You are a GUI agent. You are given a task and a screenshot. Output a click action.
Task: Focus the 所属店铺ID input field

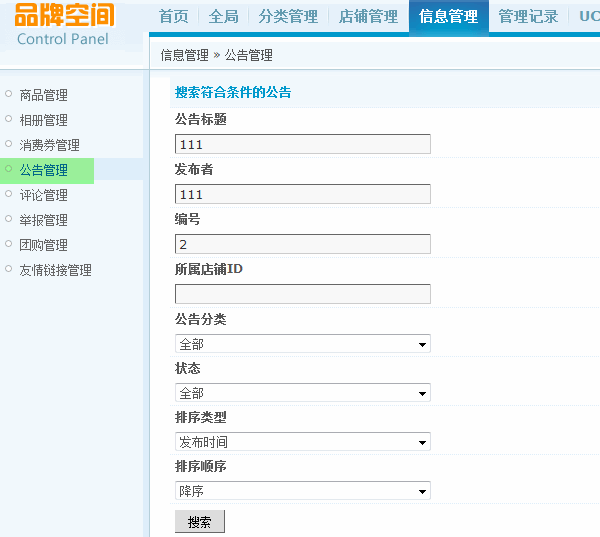point(303,294)
